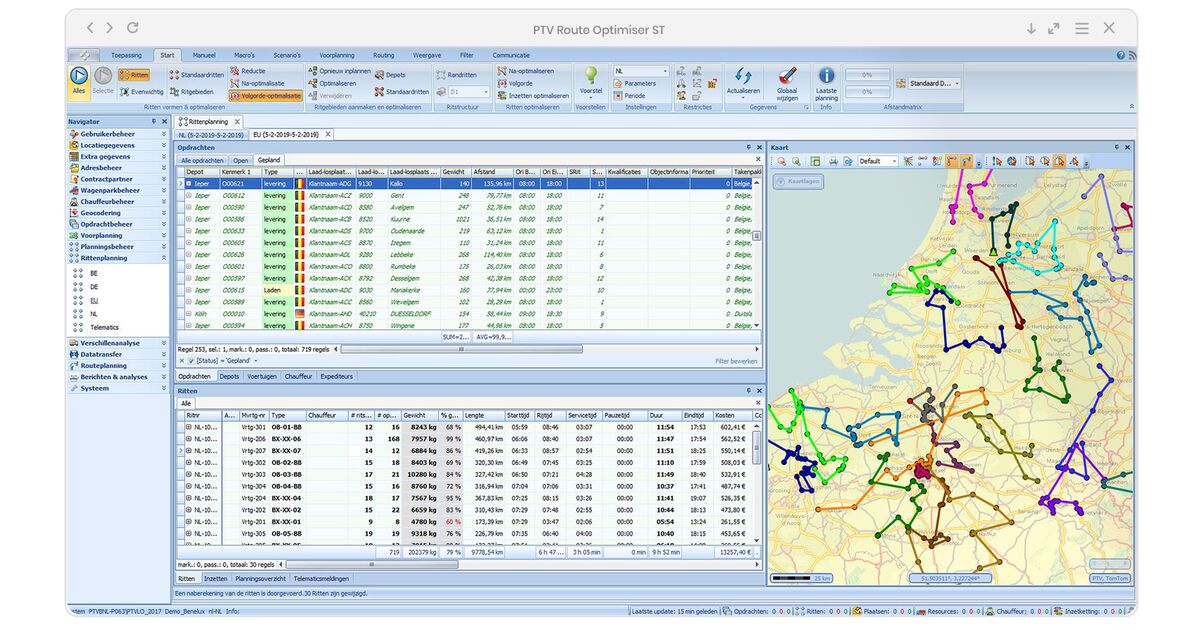Click the Voorstel lightbulb icon
The image size is (1200, 630).
pos(590,75)
